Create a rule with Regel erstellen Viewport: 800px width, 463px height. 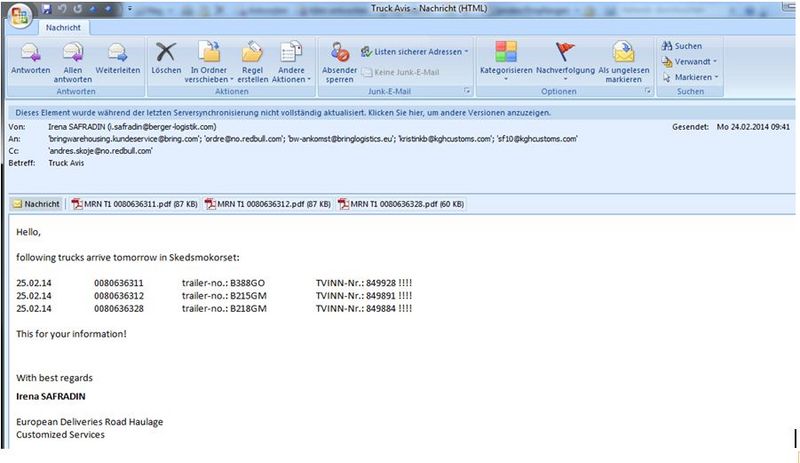252,62
